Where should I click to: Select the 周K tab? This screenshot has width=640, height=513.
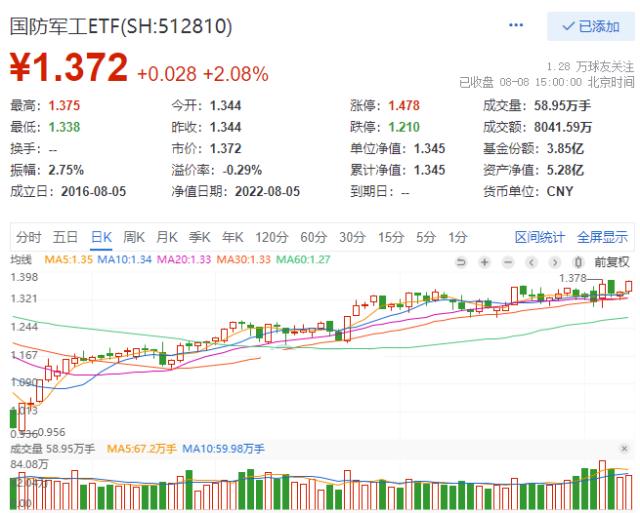click(x=134, y=237)
